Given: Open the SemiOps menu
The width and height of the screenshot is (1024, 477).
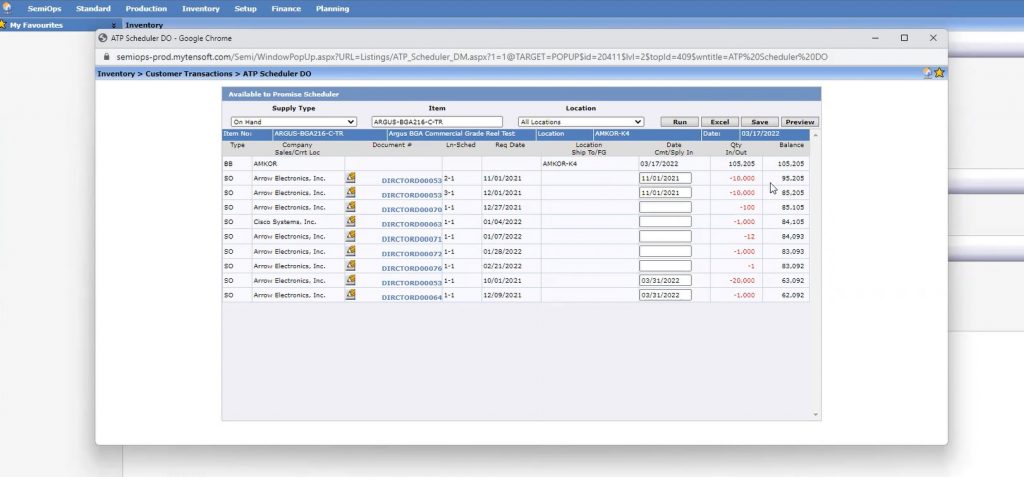Looking at the screenshot, I should click(x=44, y=8).
